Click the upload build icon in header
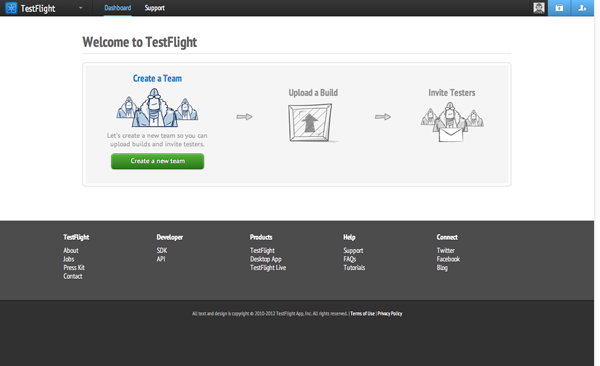This screenshot has width=600, height=366. coord(559,8)
